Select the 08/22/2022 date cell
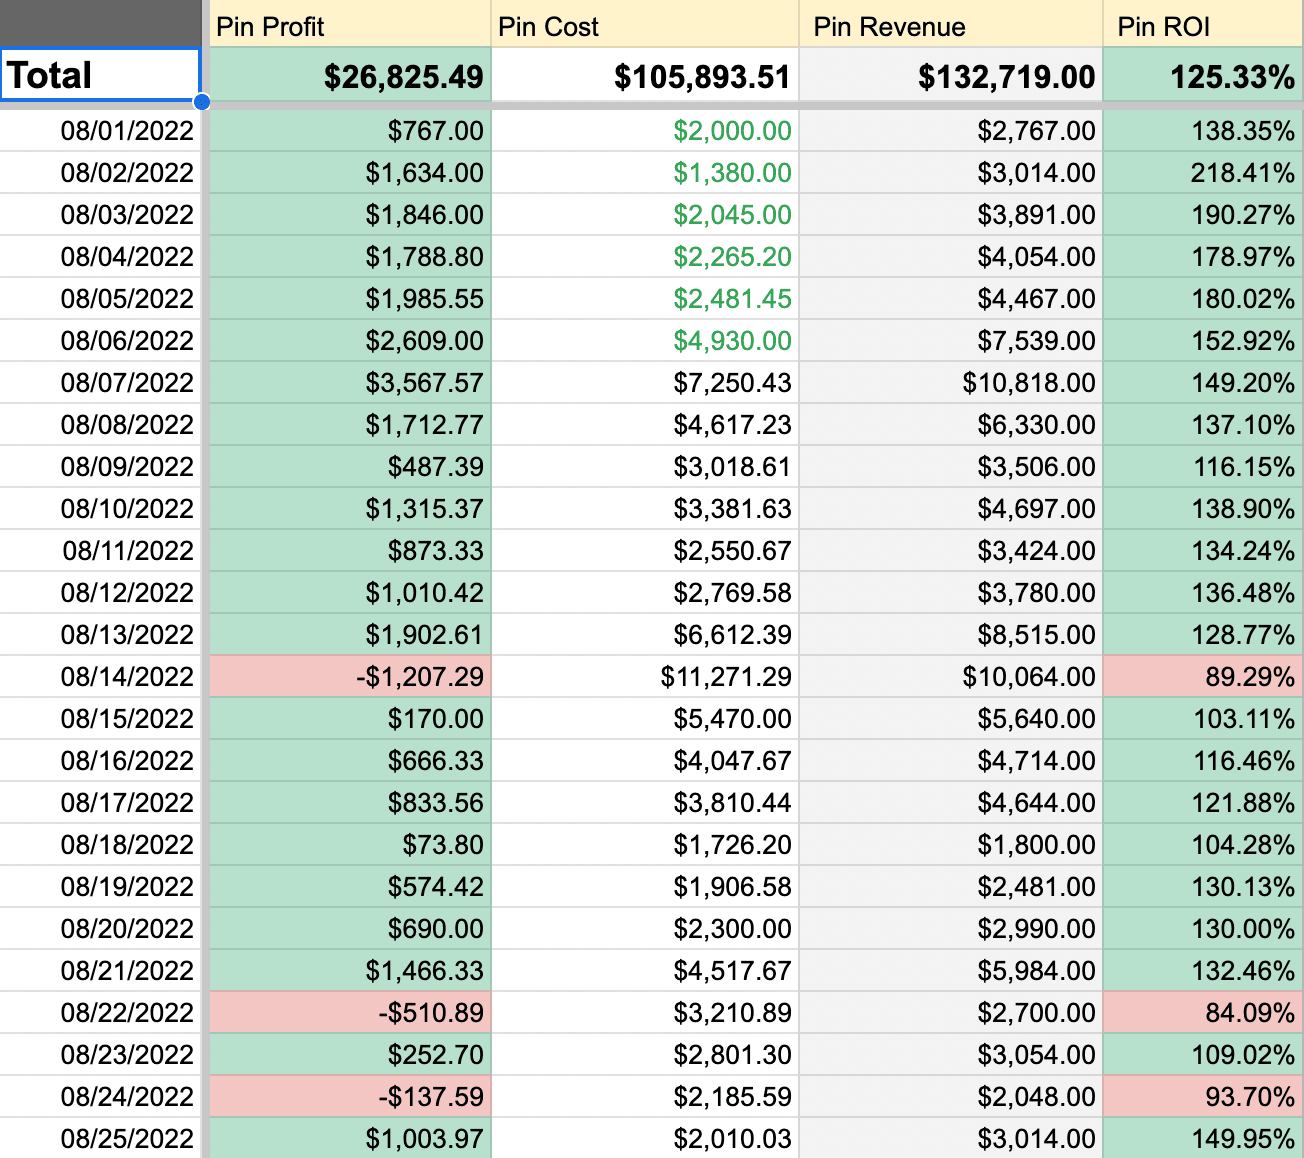1304x1158 pixels. pos(100,1013)
